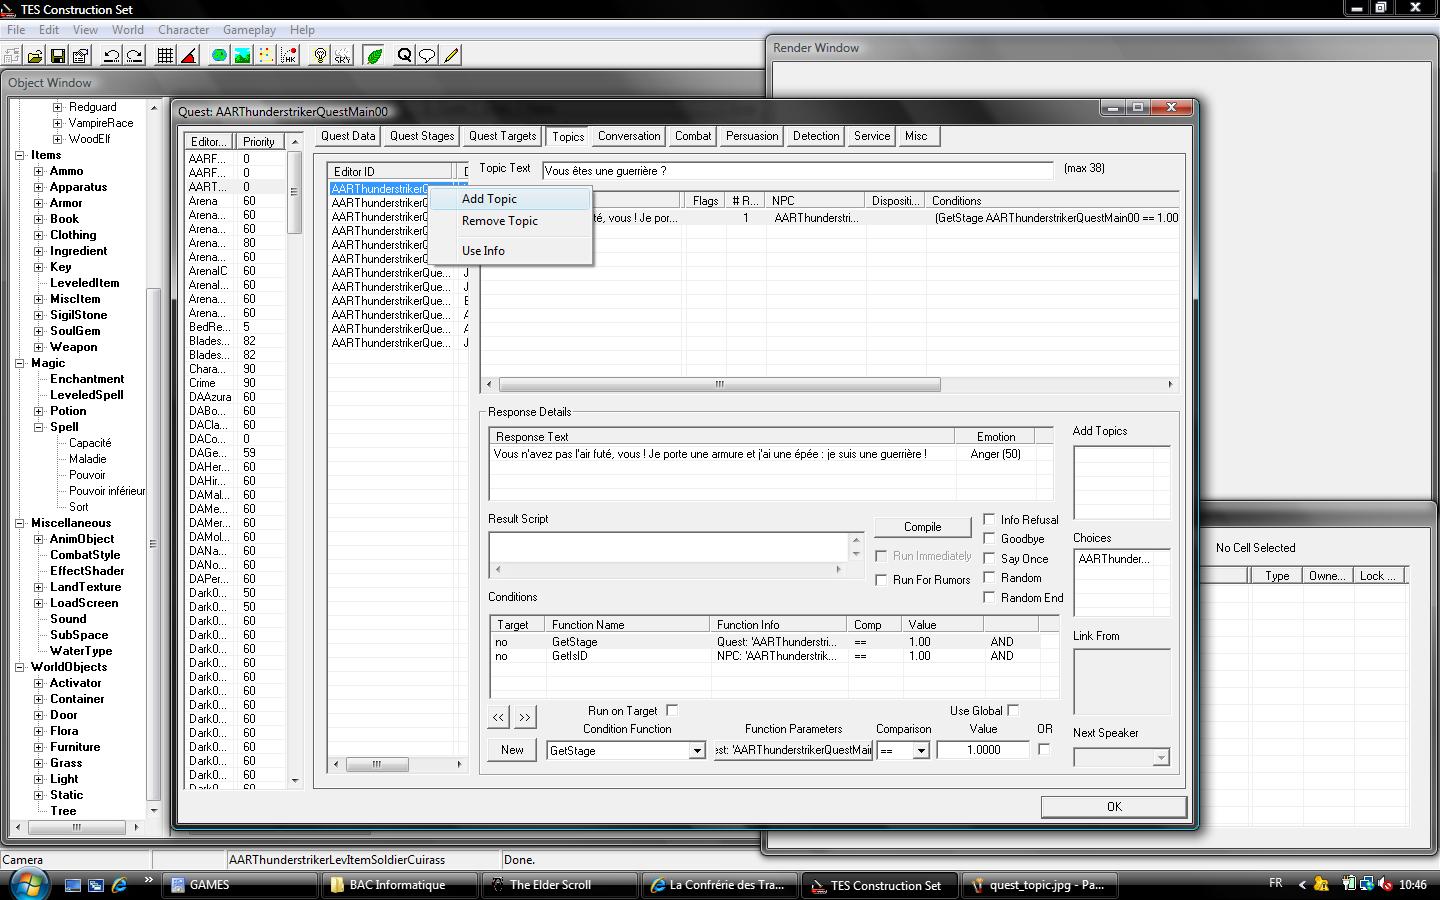Click the info list horizontal scrollbar thumb
1440x900 pixels.
[719, 384]
